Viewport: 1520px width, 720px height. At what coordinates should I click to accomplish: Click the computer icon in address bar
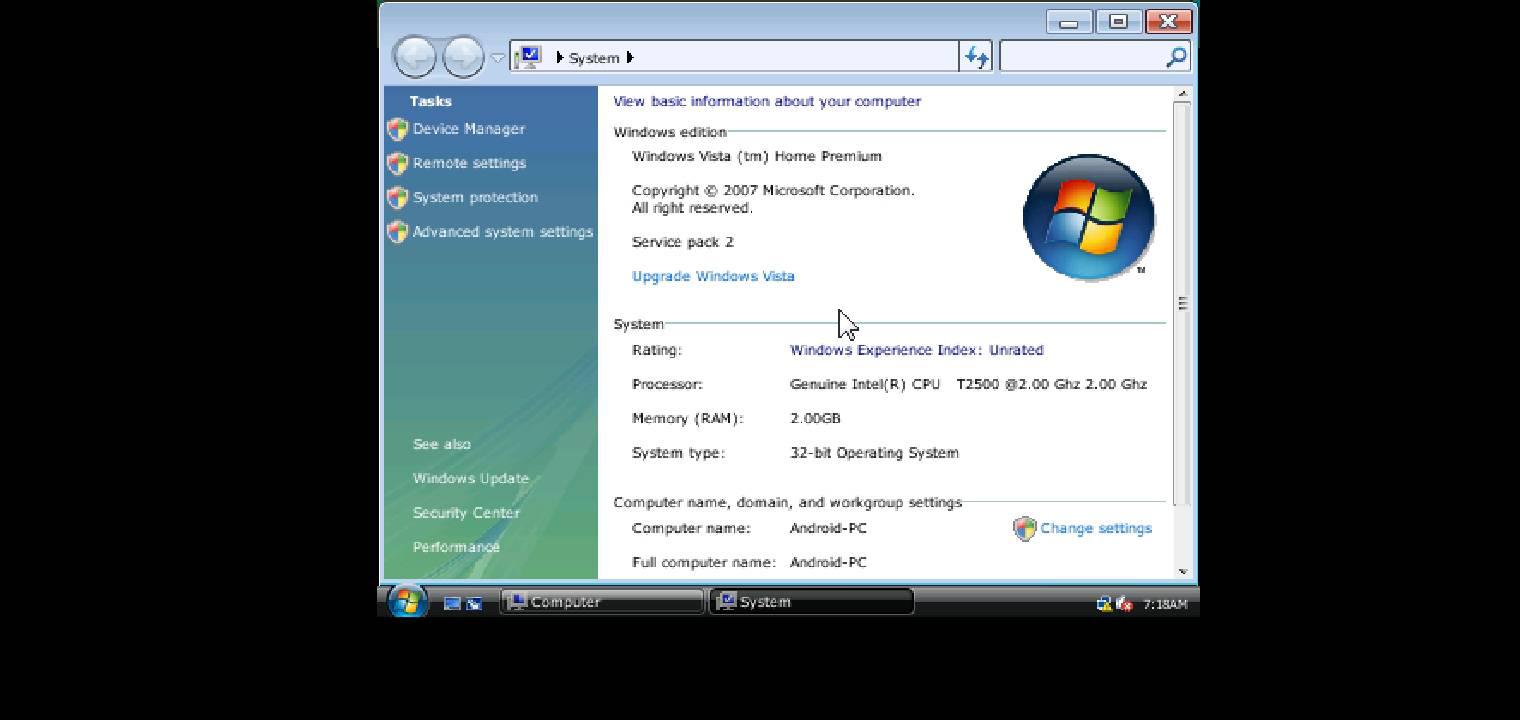pyautogui.click(x=530, y=57)
